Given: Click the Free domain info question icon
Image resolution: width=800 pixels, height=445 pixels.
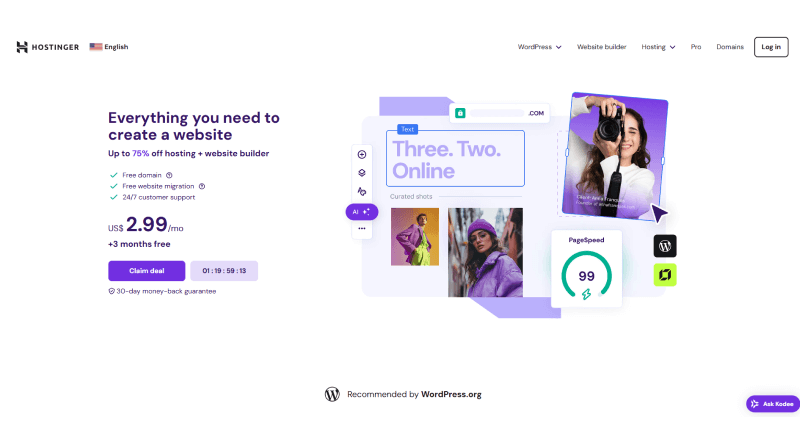Looking at the screenshot, I should coord(169,175).
